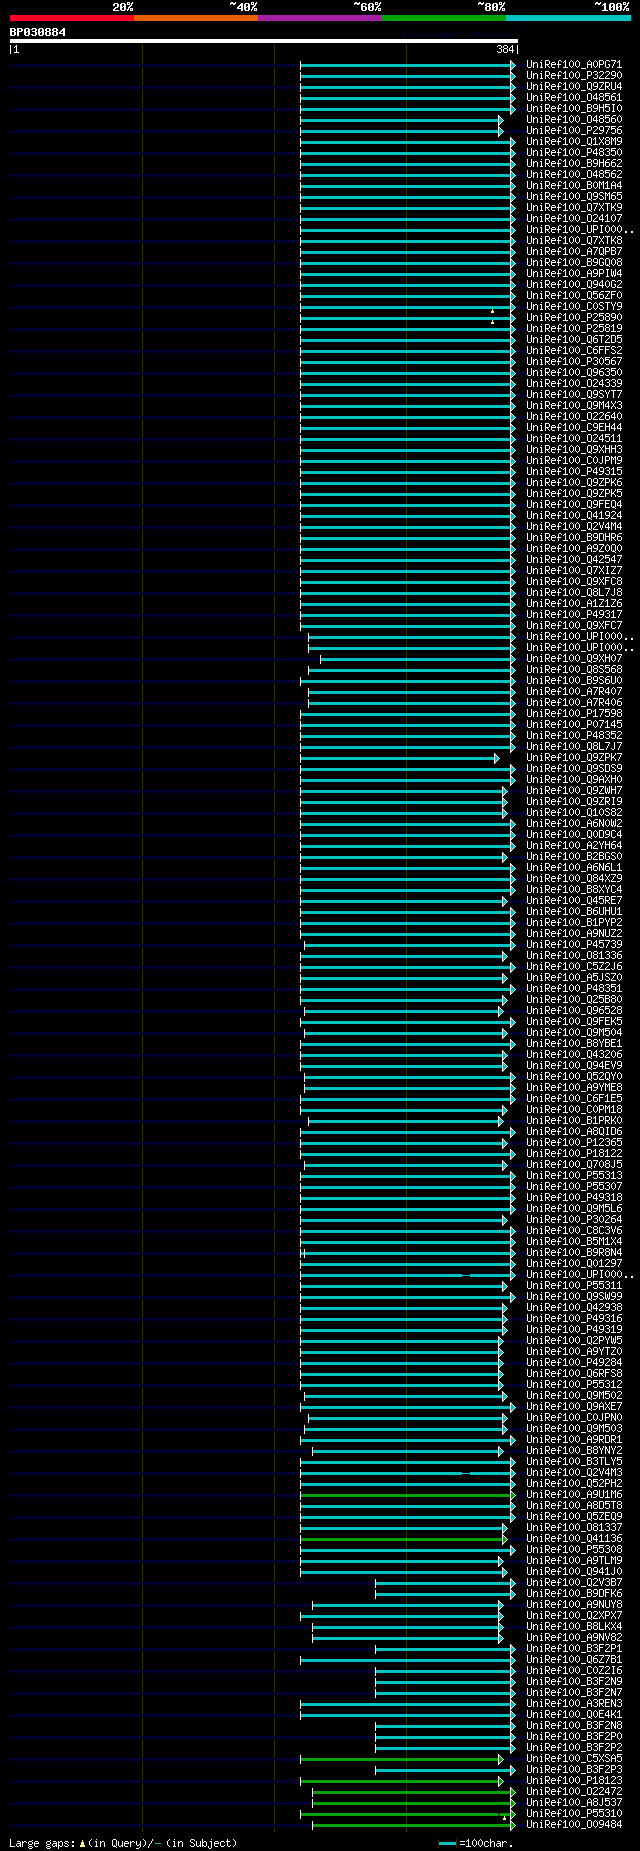Select label UniRef100_P55310
Image resolution: width=640 pixels, height=1851 pixels.
[574, 1813]
